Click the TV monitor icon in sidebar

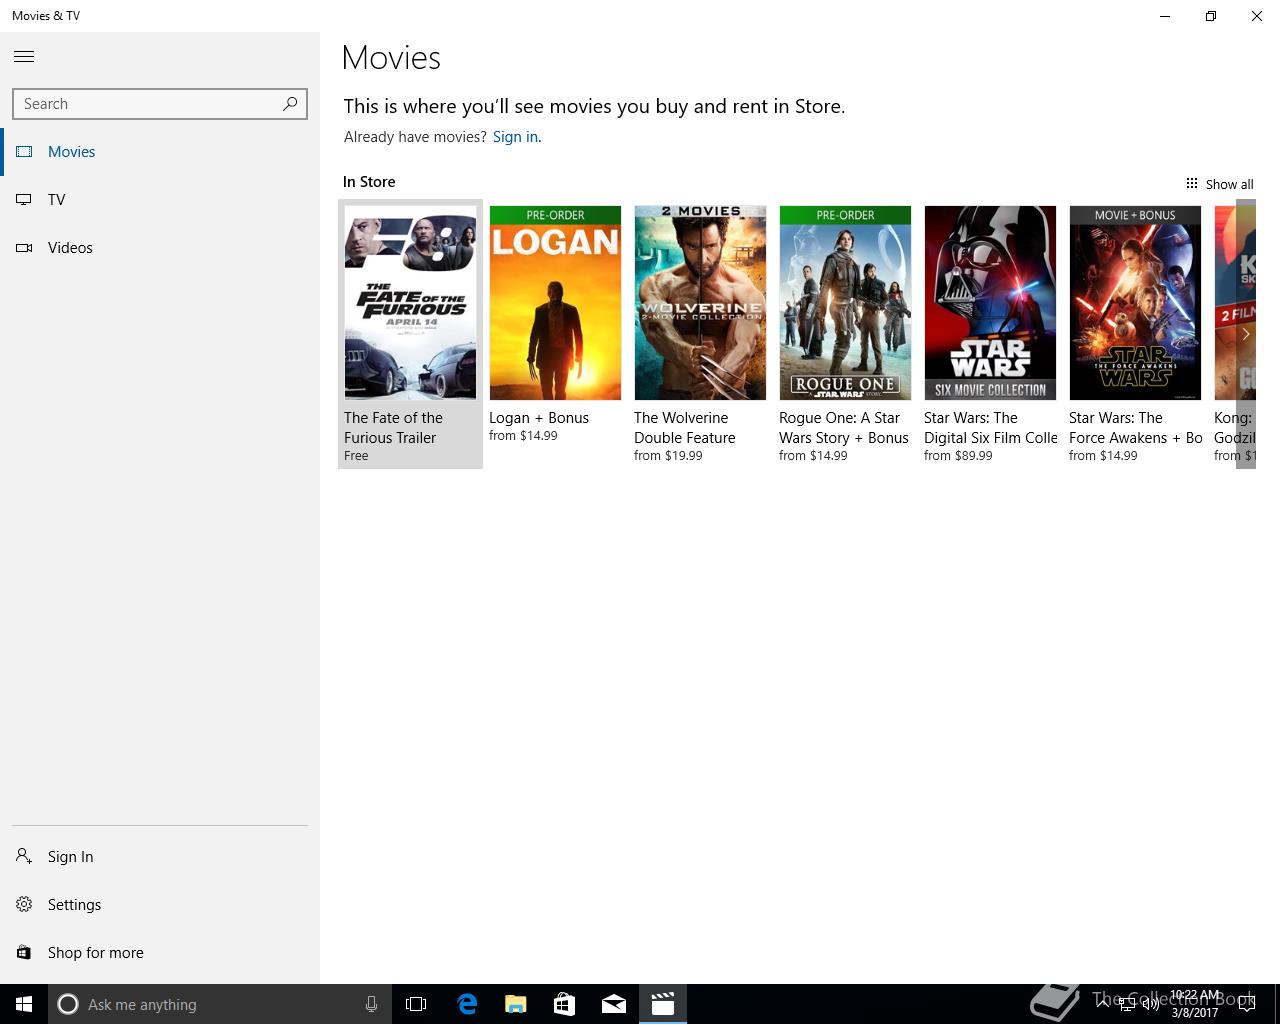24,200
